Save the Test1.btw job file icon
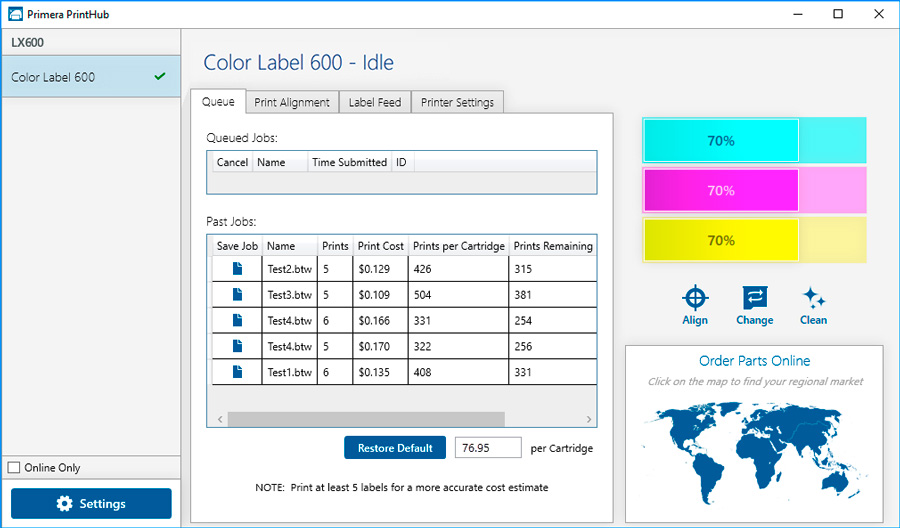 (237, 372)
